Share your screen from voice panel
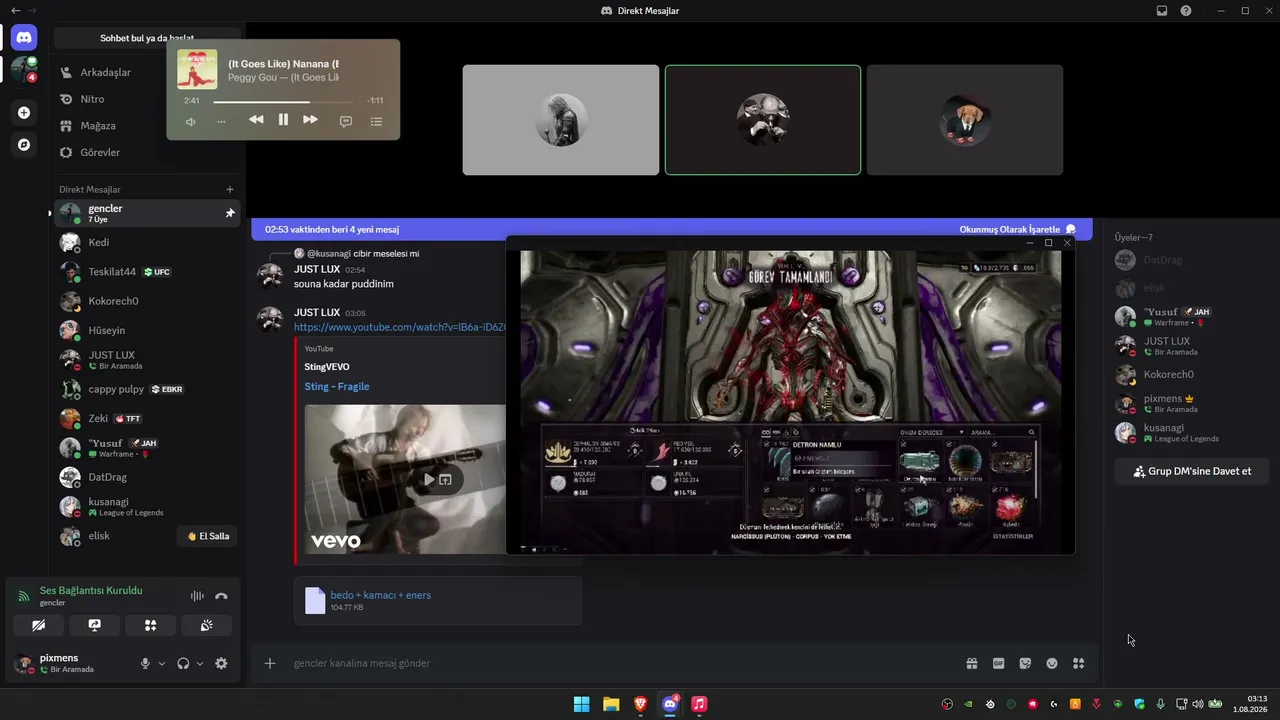Image resolution: width=1280 pixels, height=720 pixels. pyautogui.click(x=95, y=625)
